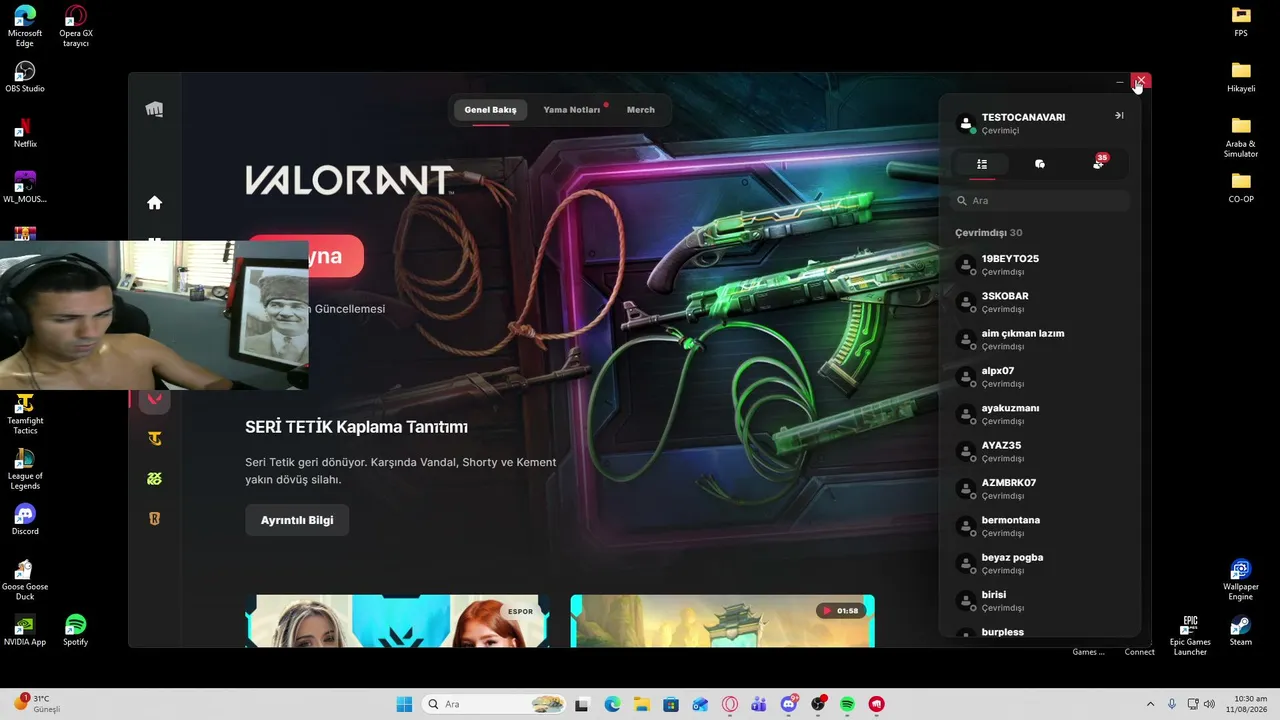Search friends in the Ara field
The image size is (1280, 720).
click(1040, 201)
